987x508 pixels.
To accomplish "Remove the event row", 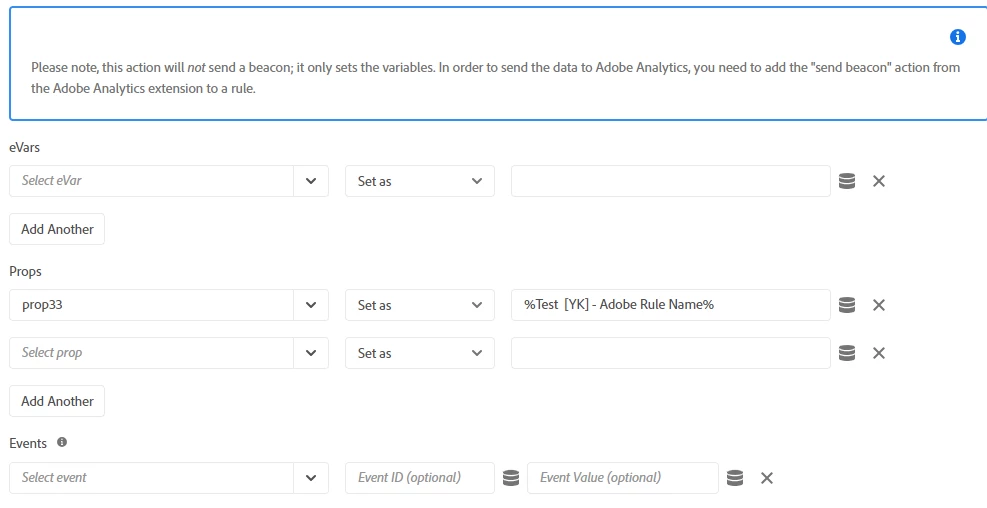I will click(x=767, y=478).
